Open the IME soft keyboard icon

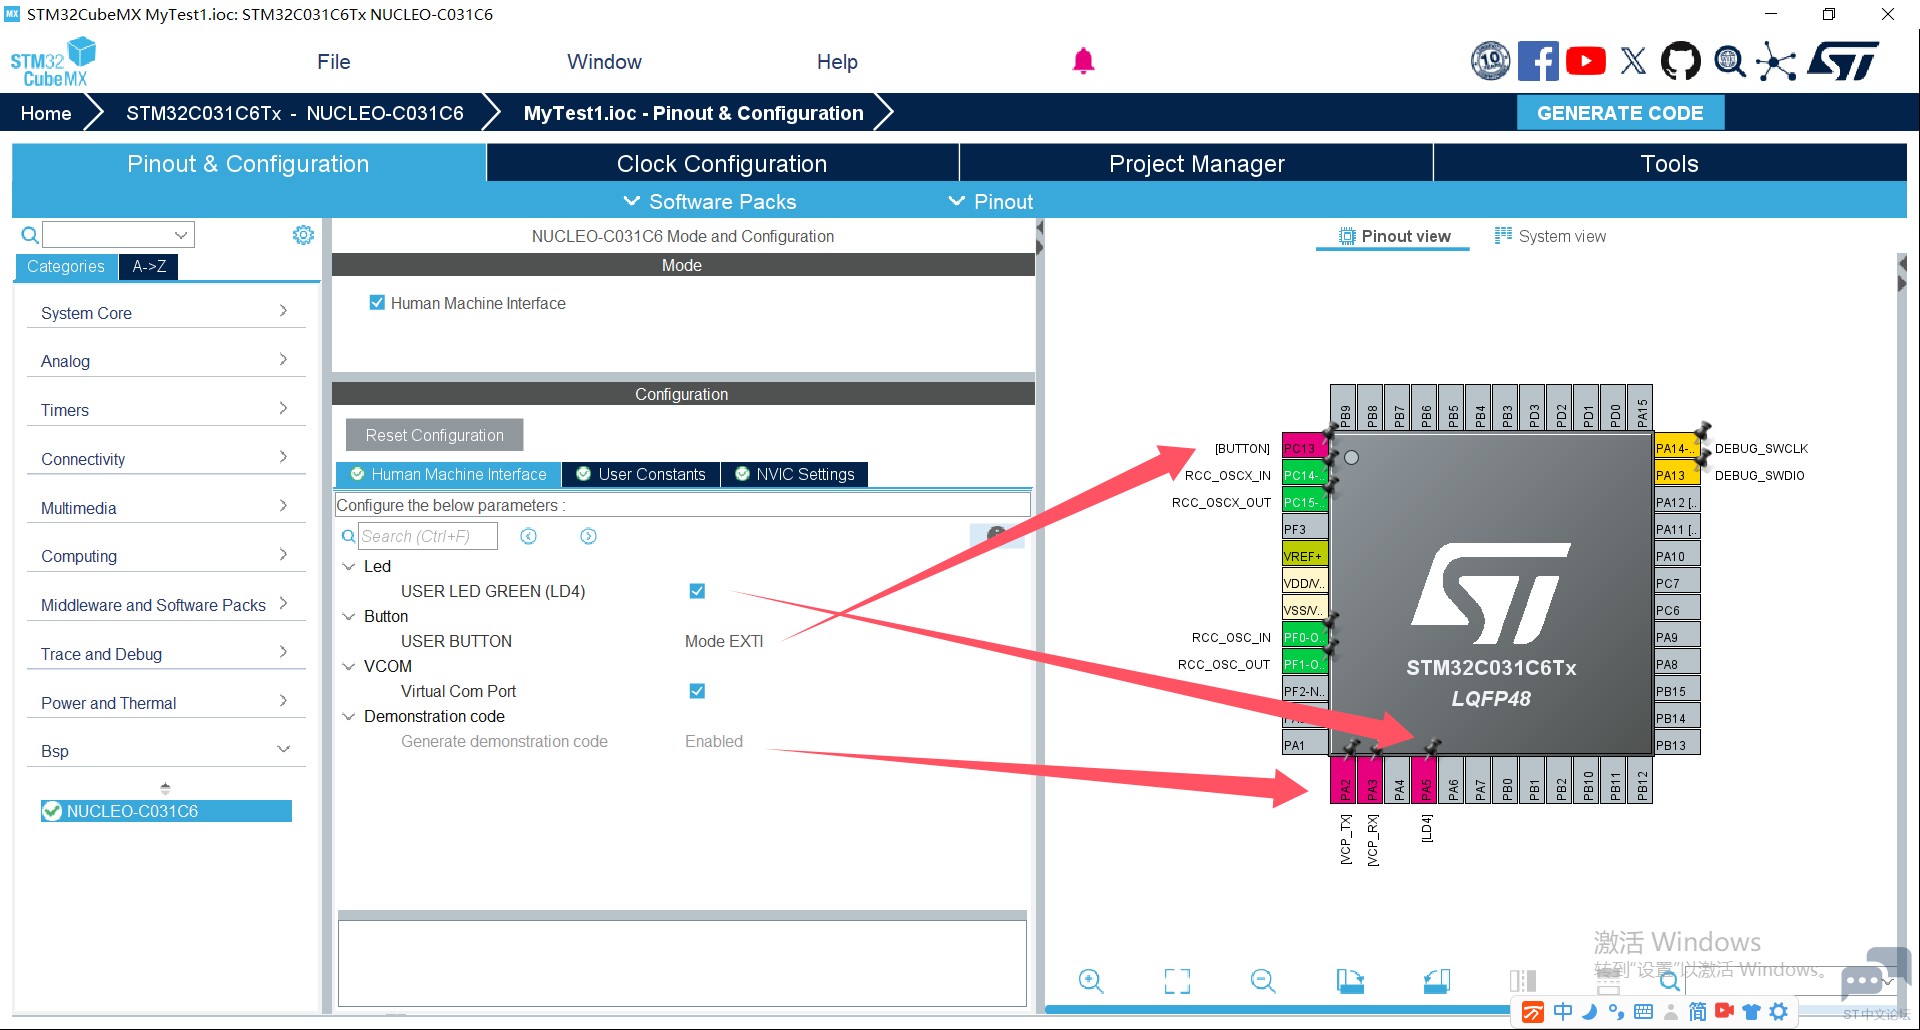pyautogui.click(x=1643, y=1012)
